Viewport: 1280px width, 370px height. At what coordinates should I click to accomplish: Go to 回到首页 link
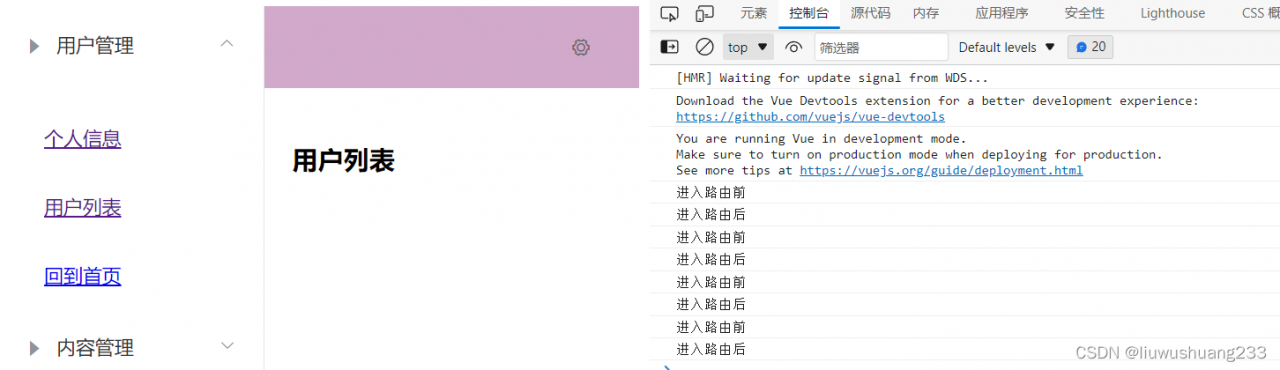click(x=83, y=276)
